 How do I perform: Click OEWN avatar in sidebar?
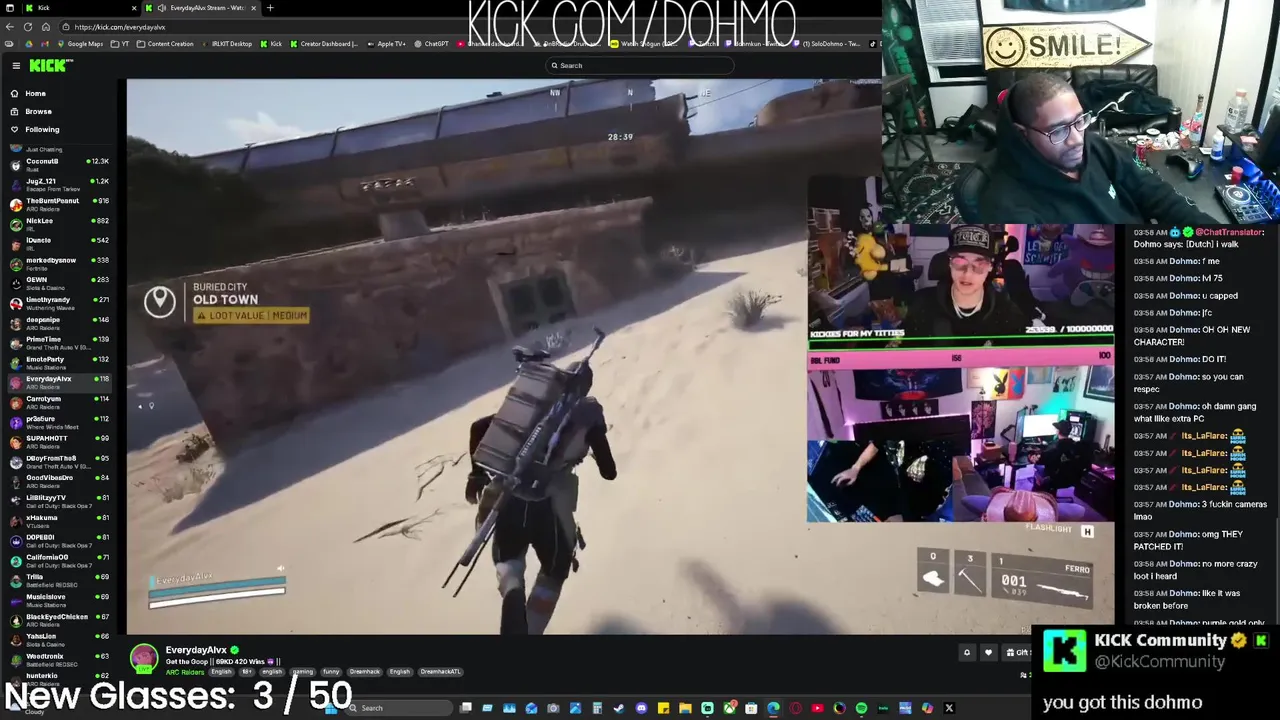coord(15,283)
